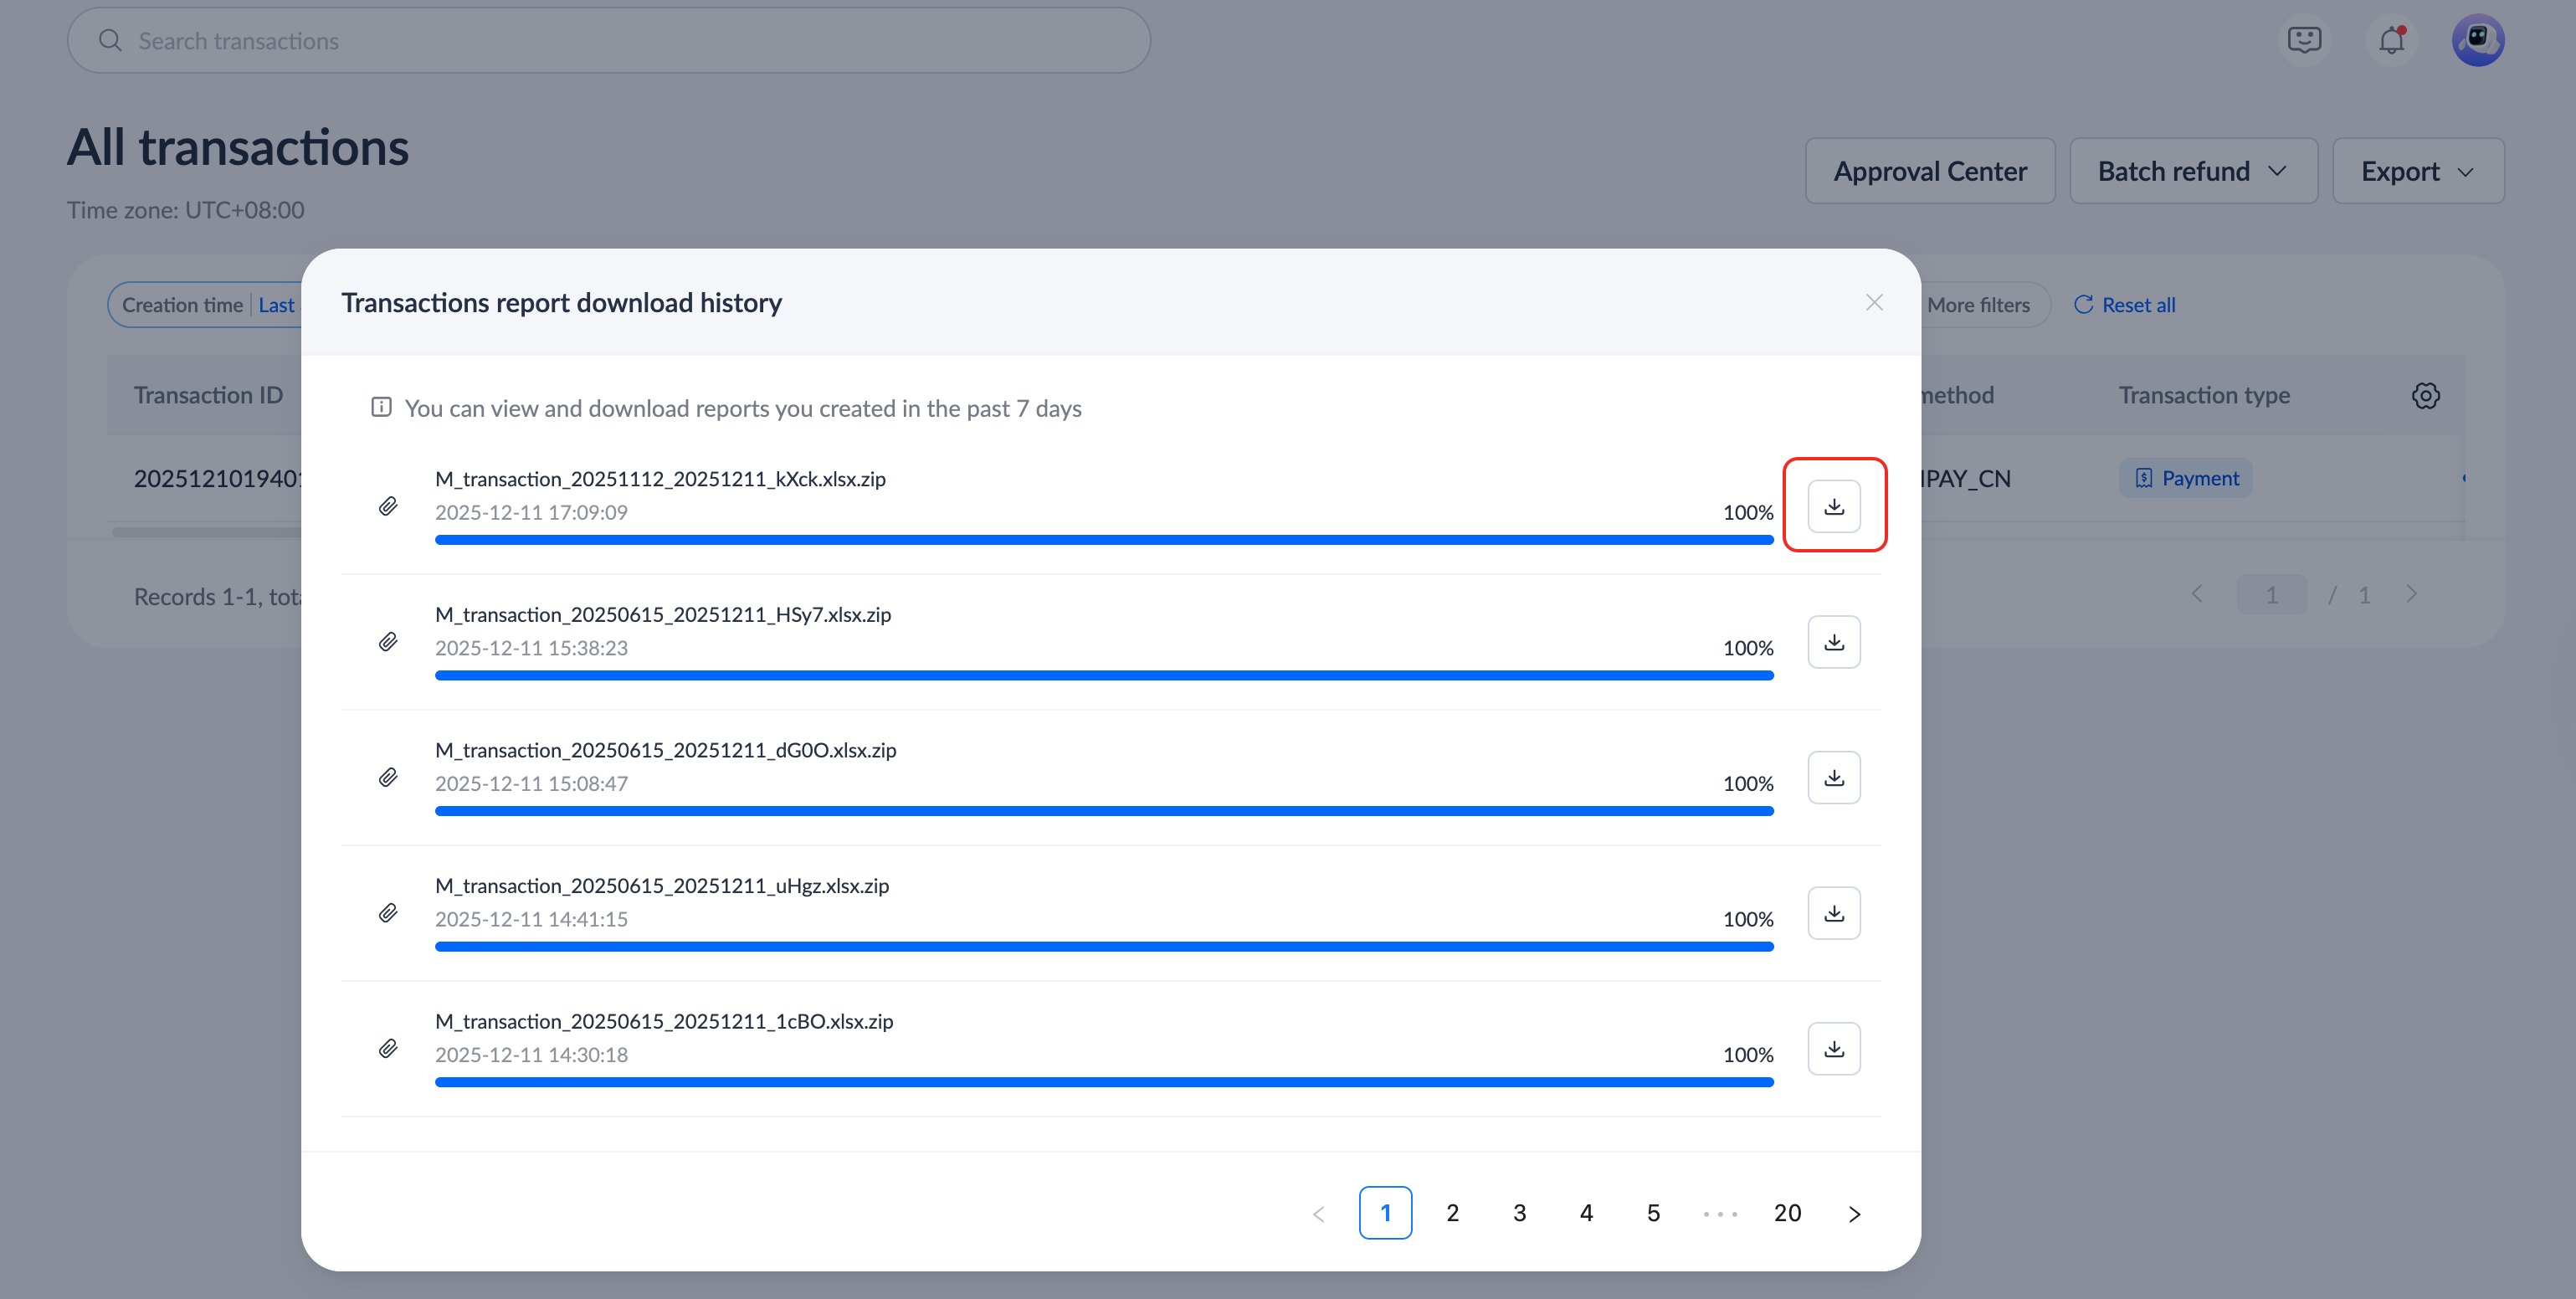Download the HSy7.xlsx.zip transaction report
Screen dimensions: 2576x1299
point(1833,642)
